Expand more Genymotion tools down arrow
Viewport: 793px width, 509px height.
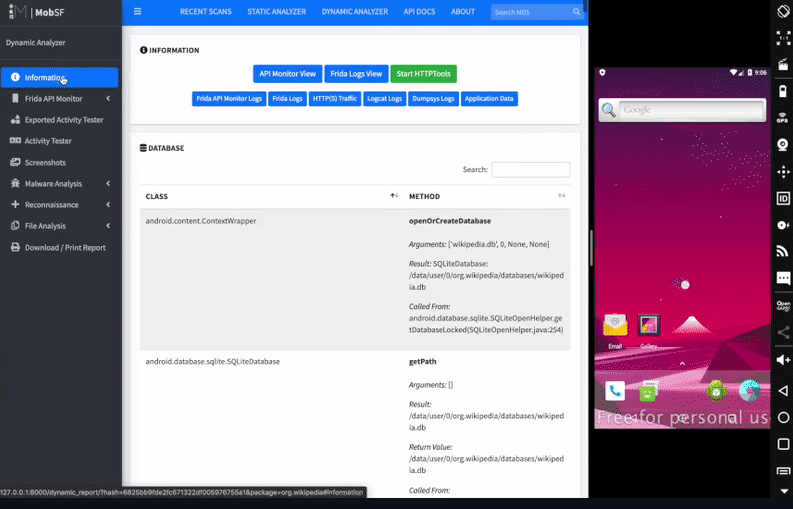point(783,491)
